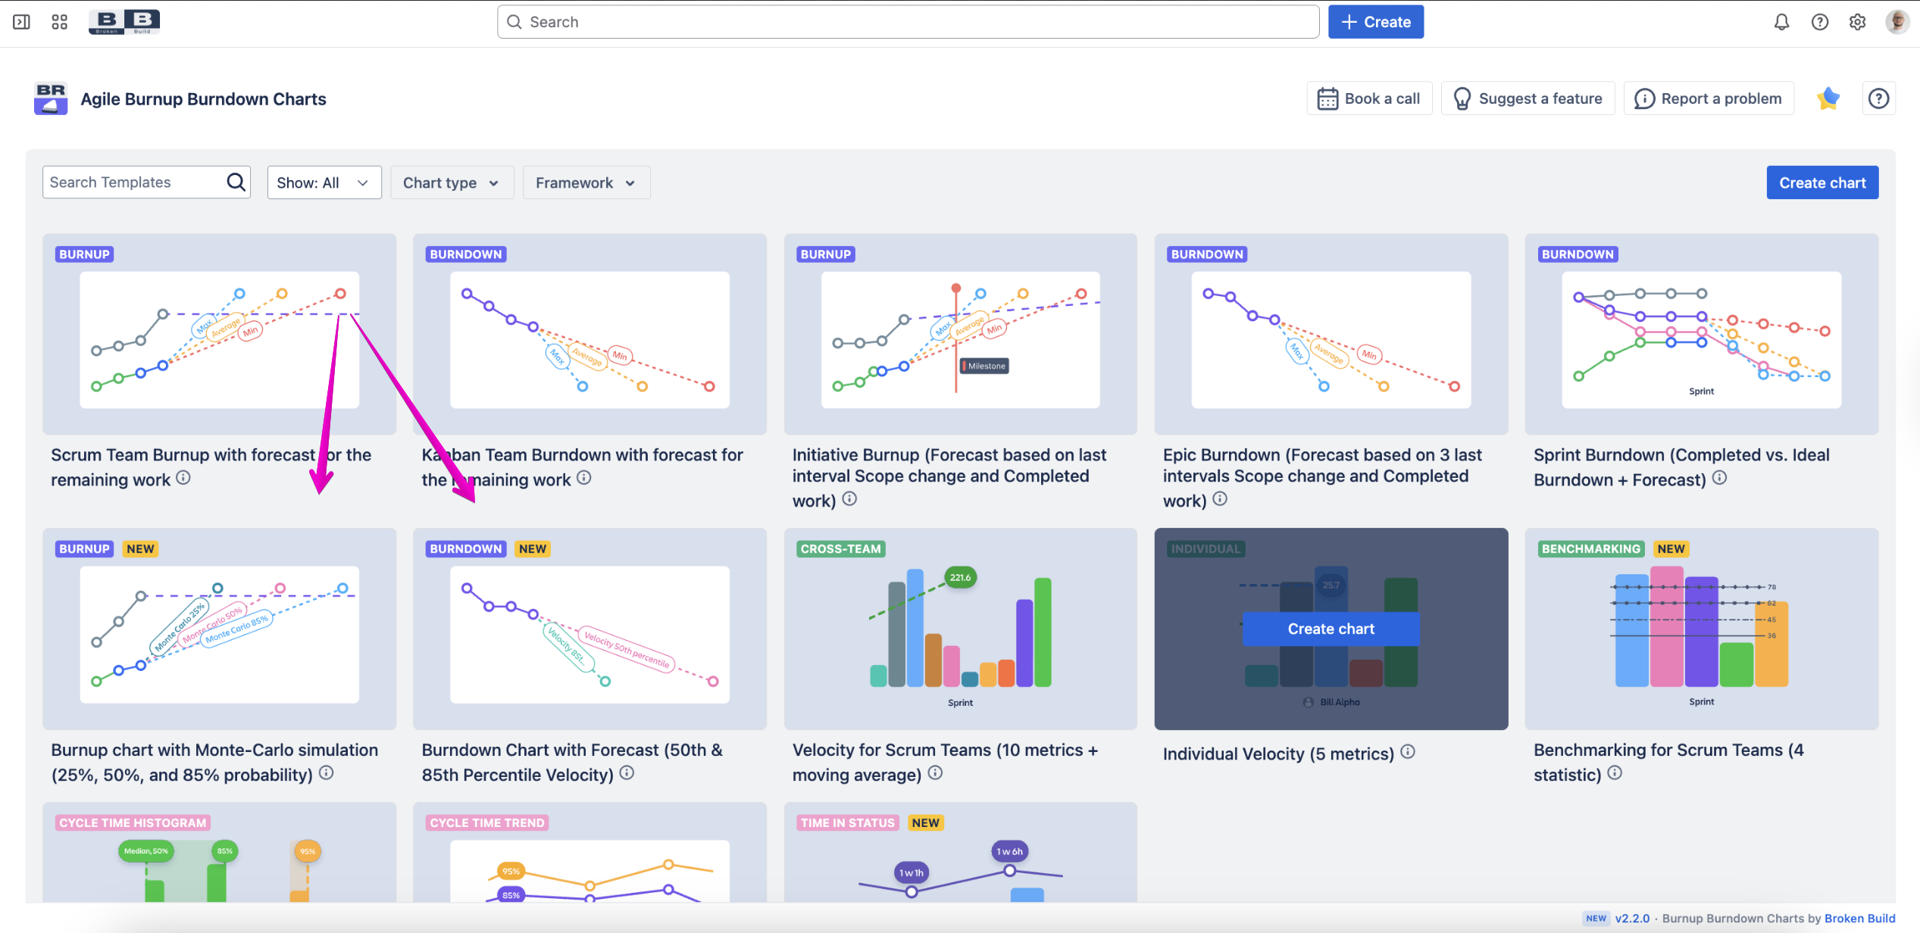The width and height of the screenshot is (1920, 933).
Task: Click the sidebar expand icon at top left
Action: (x=21, y=21)
